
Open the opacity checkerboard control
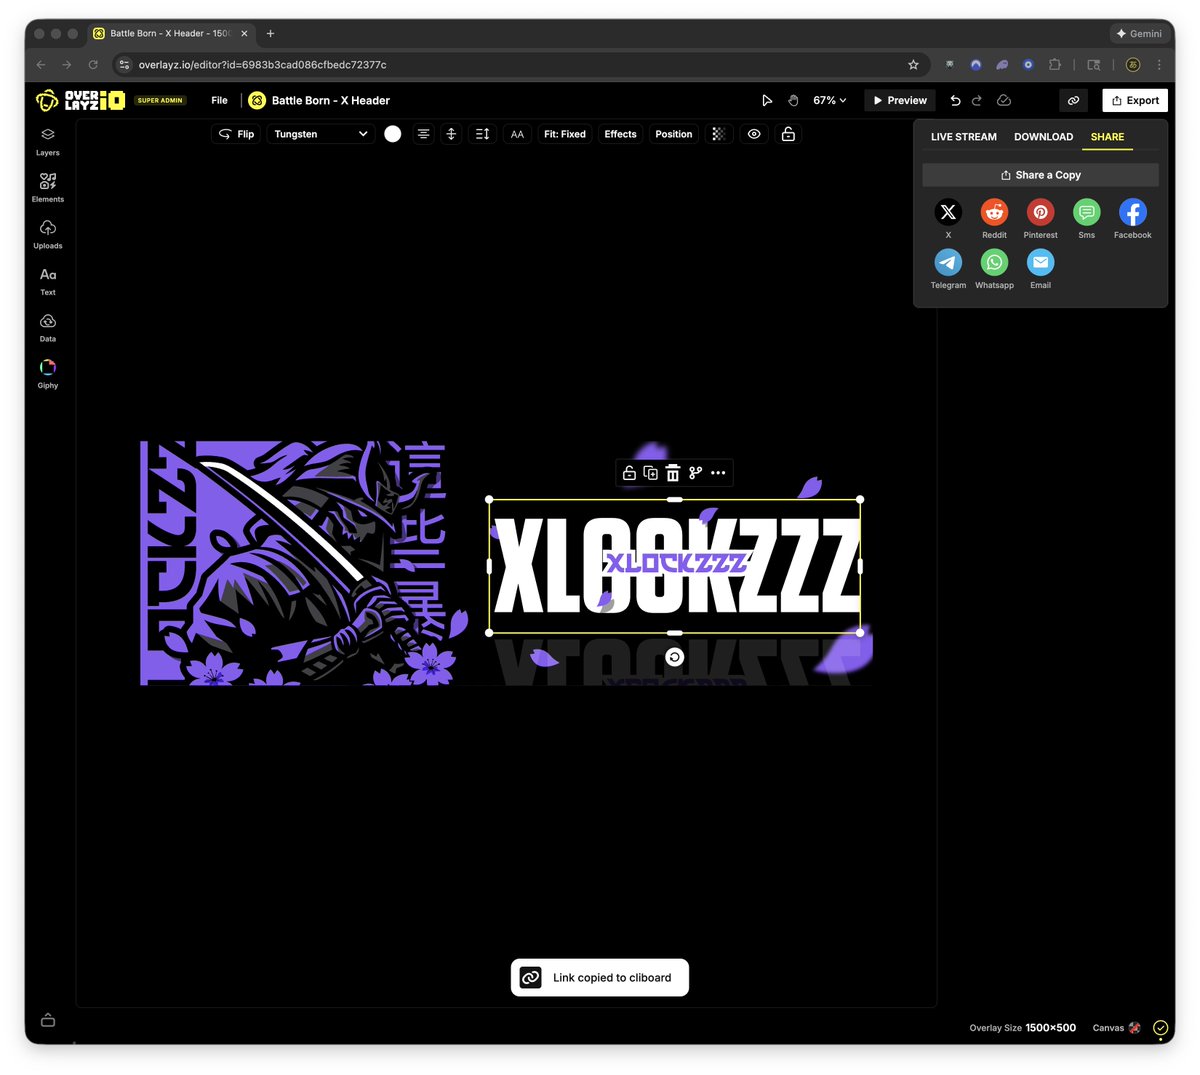[x=718, y=134]
